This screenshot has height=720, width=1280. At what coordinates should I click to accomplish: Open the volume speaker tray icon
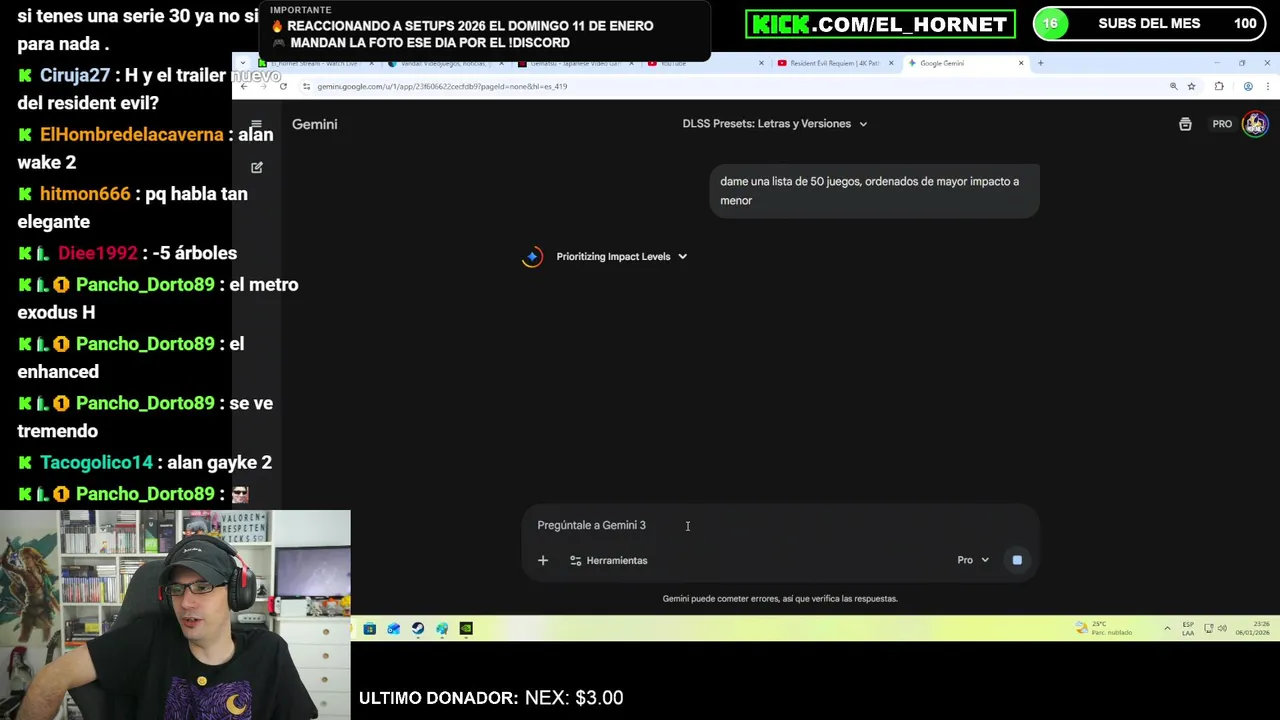tap(1222, 629)
